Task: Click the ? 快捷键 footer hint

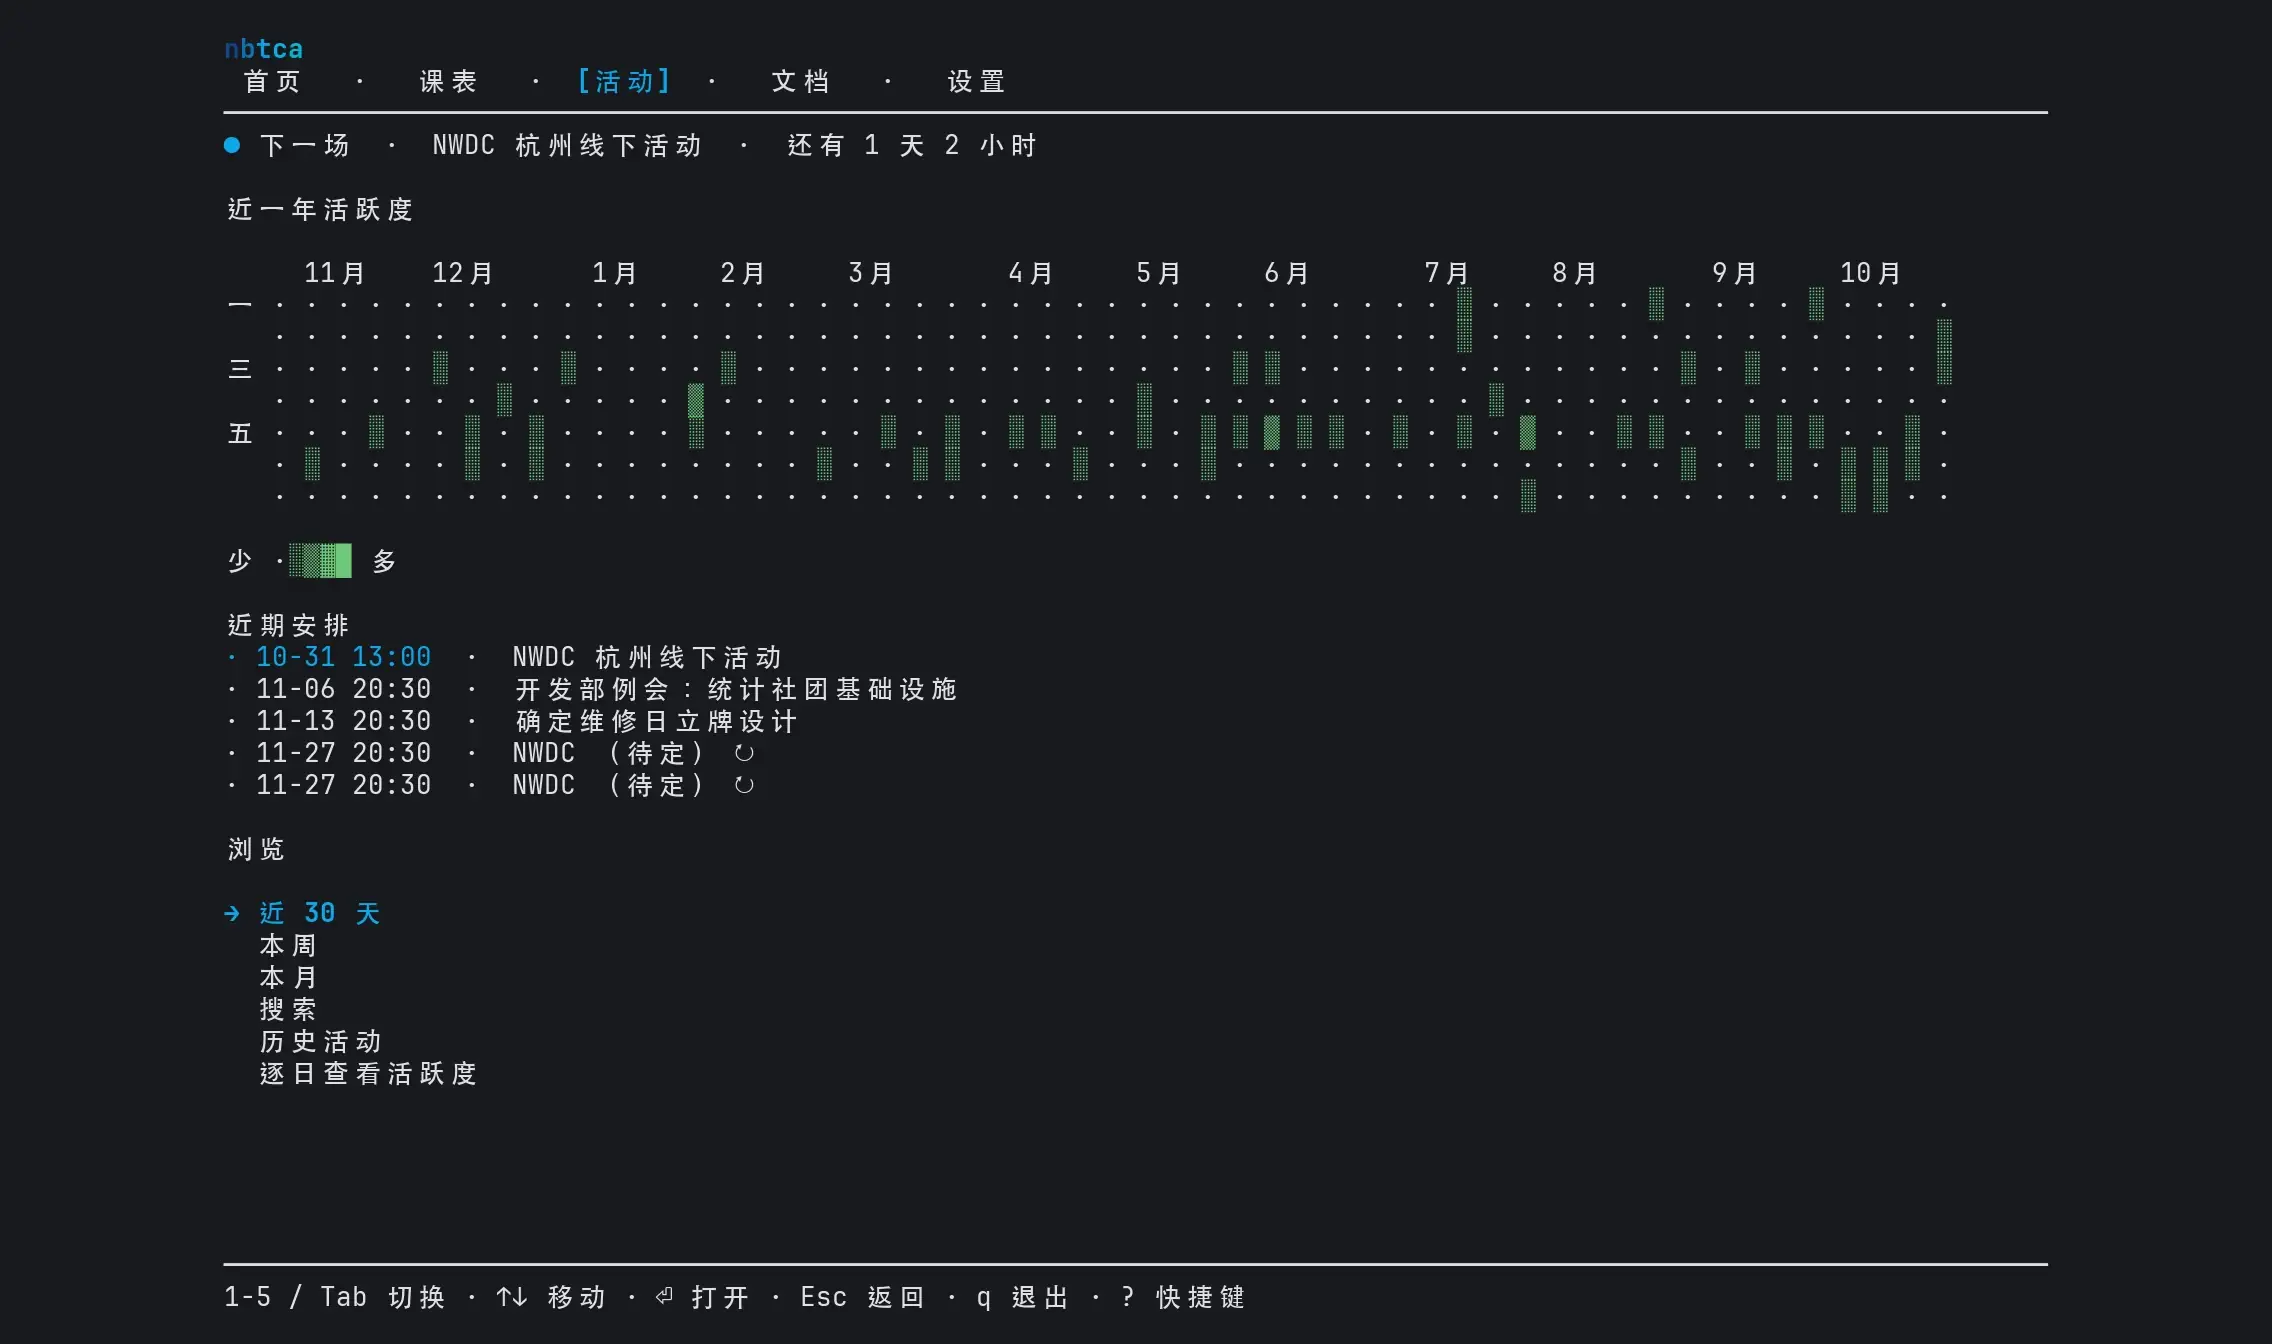Action: (x=1183, y=1297)
